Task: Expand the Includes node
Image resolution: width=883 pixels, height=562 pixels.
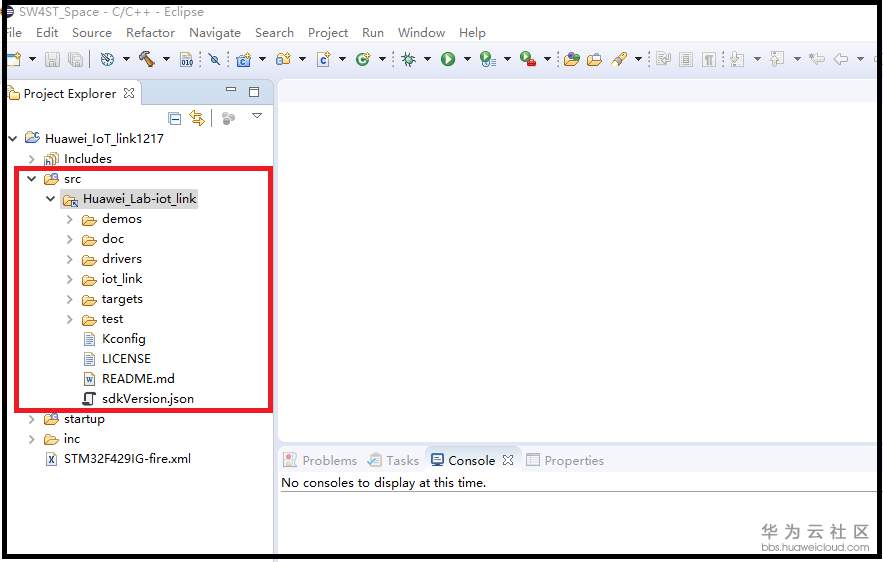Action: (x=32, y=159)
